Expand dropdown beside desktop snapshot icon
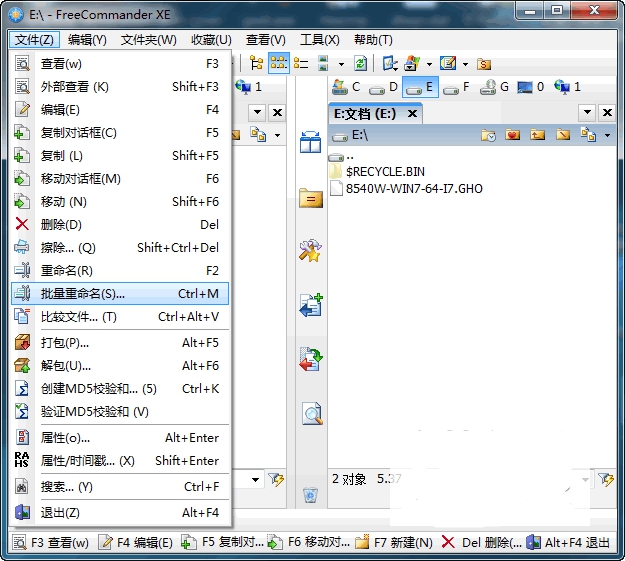Image resolution: width=625 pixels, height=561 pixels. click(429, 64)
